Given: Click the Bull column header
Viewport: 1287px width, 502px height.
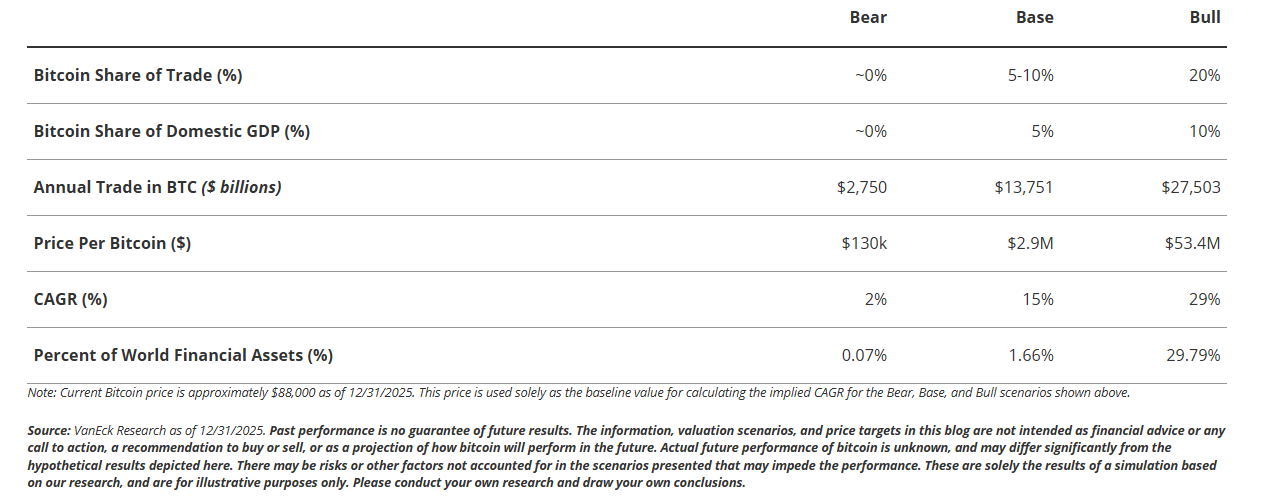Looking at the screenshot, I should (1205, 17).
